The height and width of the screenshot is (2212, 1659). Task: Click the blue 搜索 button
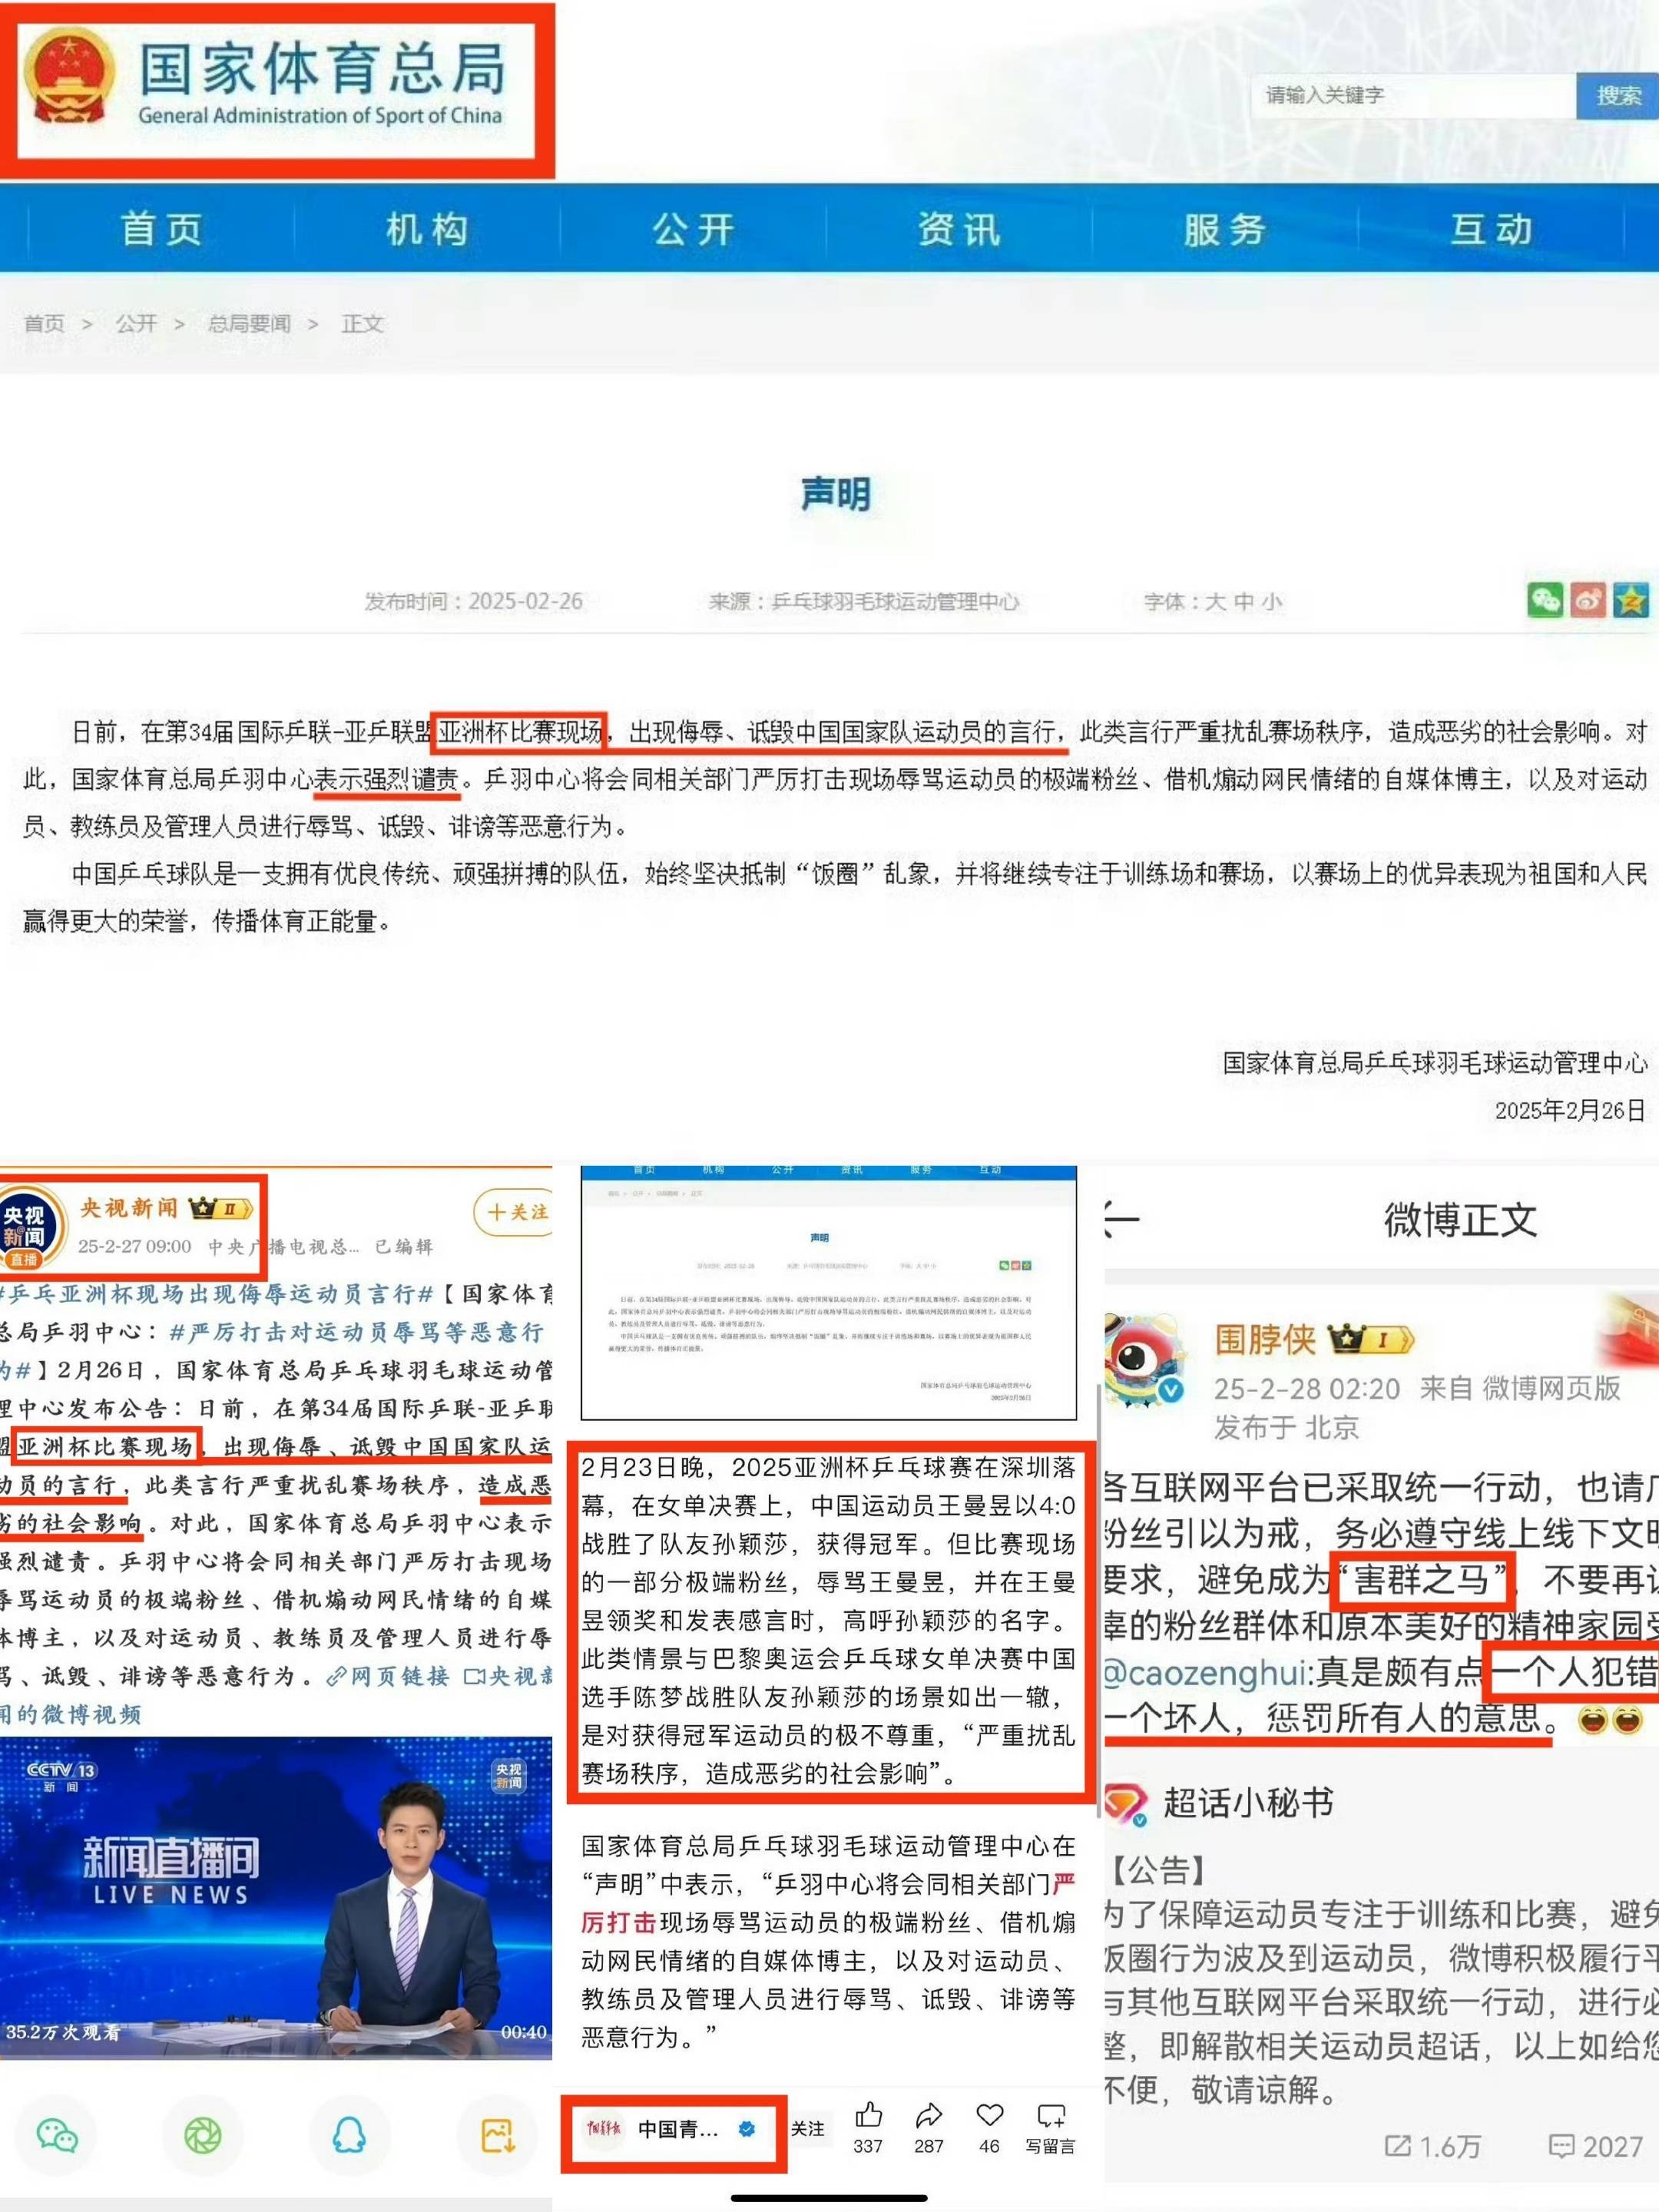[x=1617, y=95]
